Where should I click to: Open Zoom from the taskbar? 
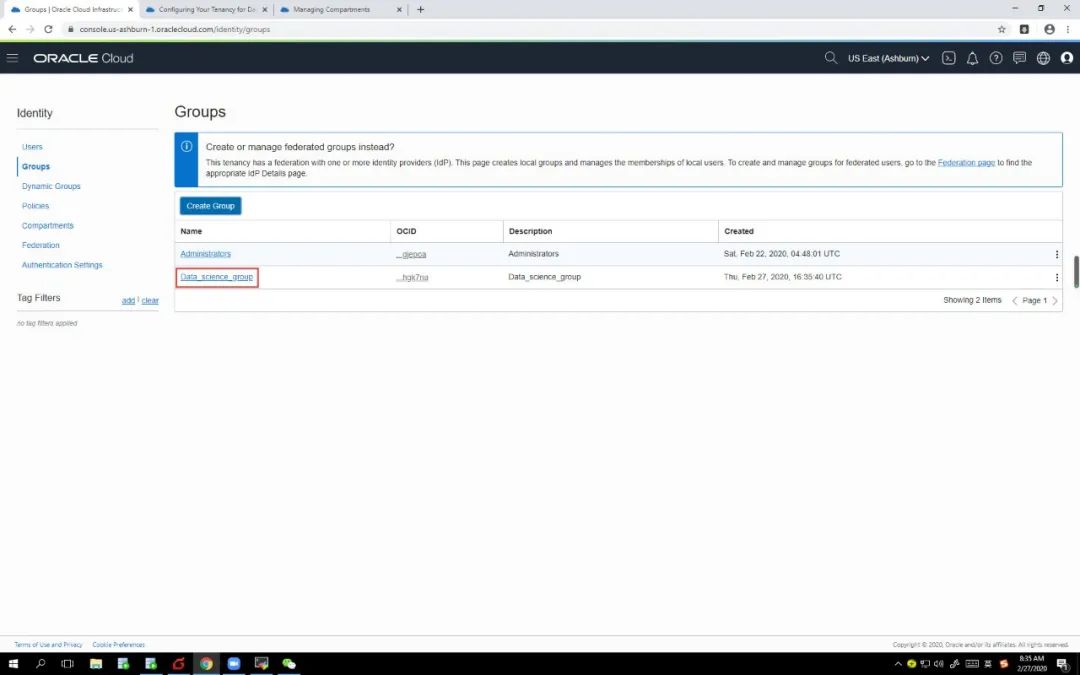point(233,664)
